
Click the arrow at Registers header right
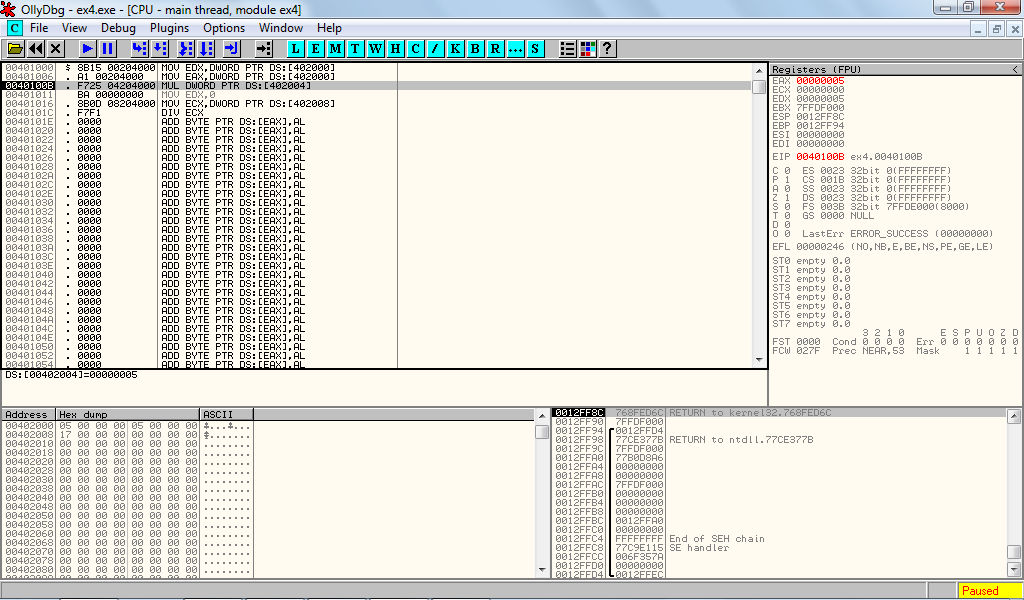tap(1016, 69)
